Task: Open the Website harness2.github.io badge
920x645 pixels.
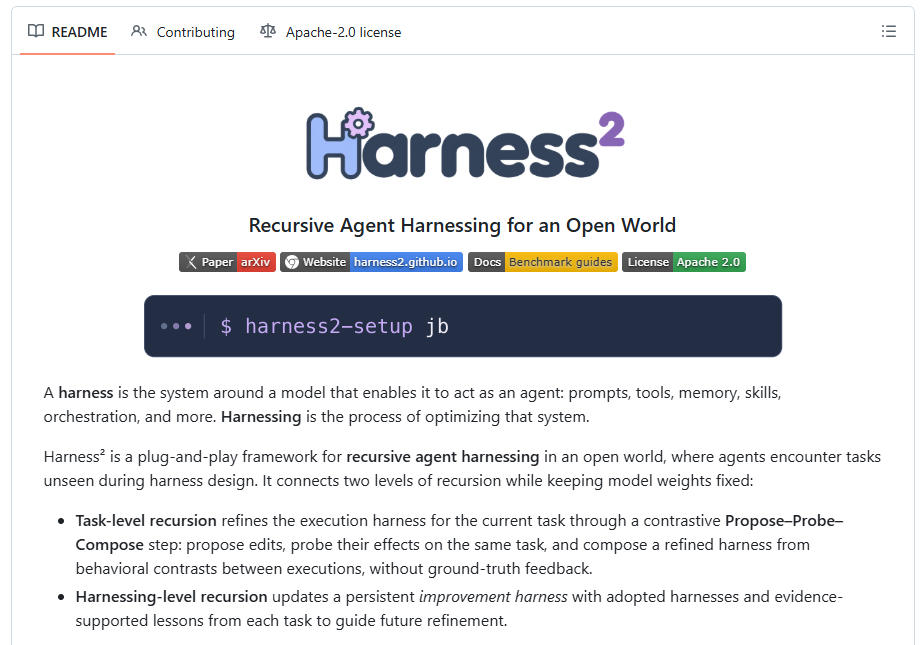Action: 371,262
